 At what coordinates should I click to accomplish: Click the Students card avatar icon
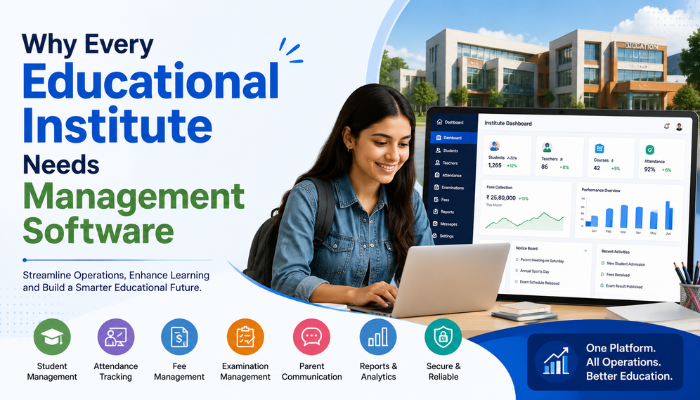click(x=494, y=146)
